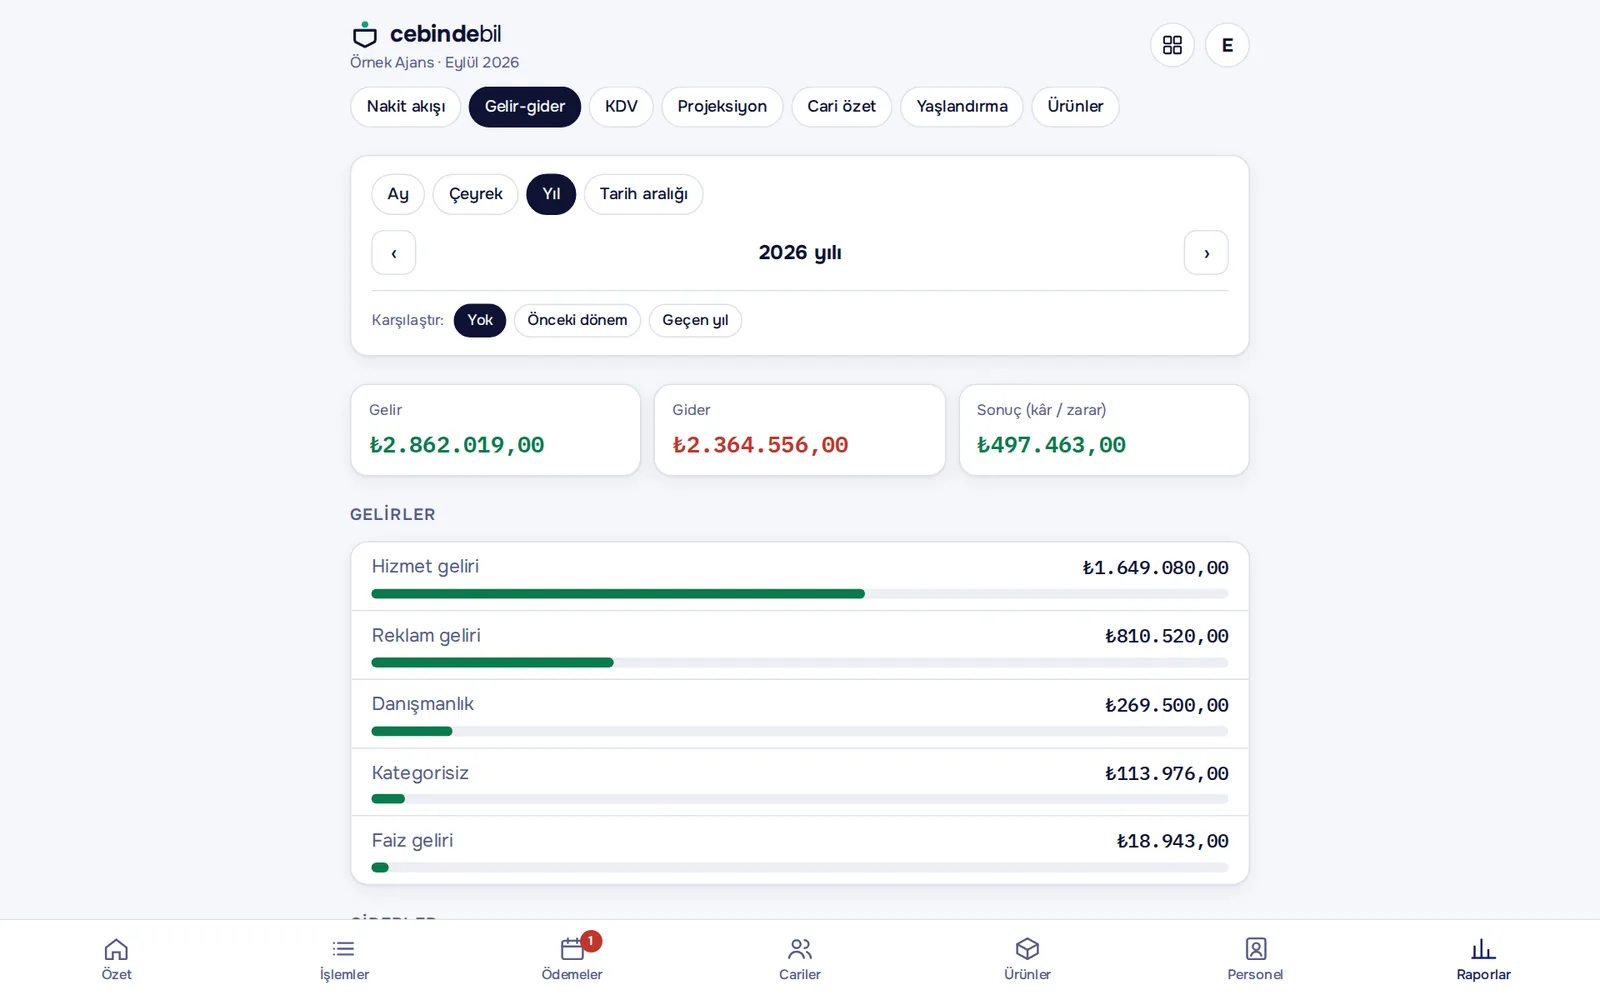Compare with Geçen yıl
This screenshot has height=1000, width=1600.
695,320
